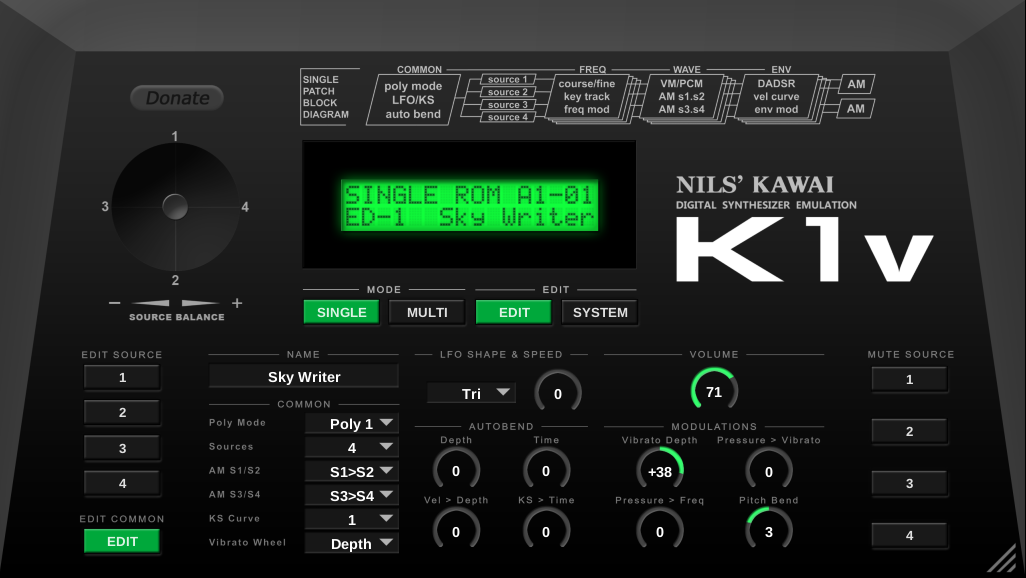Toggle the EDIT mode button

[x=514, y=312]
